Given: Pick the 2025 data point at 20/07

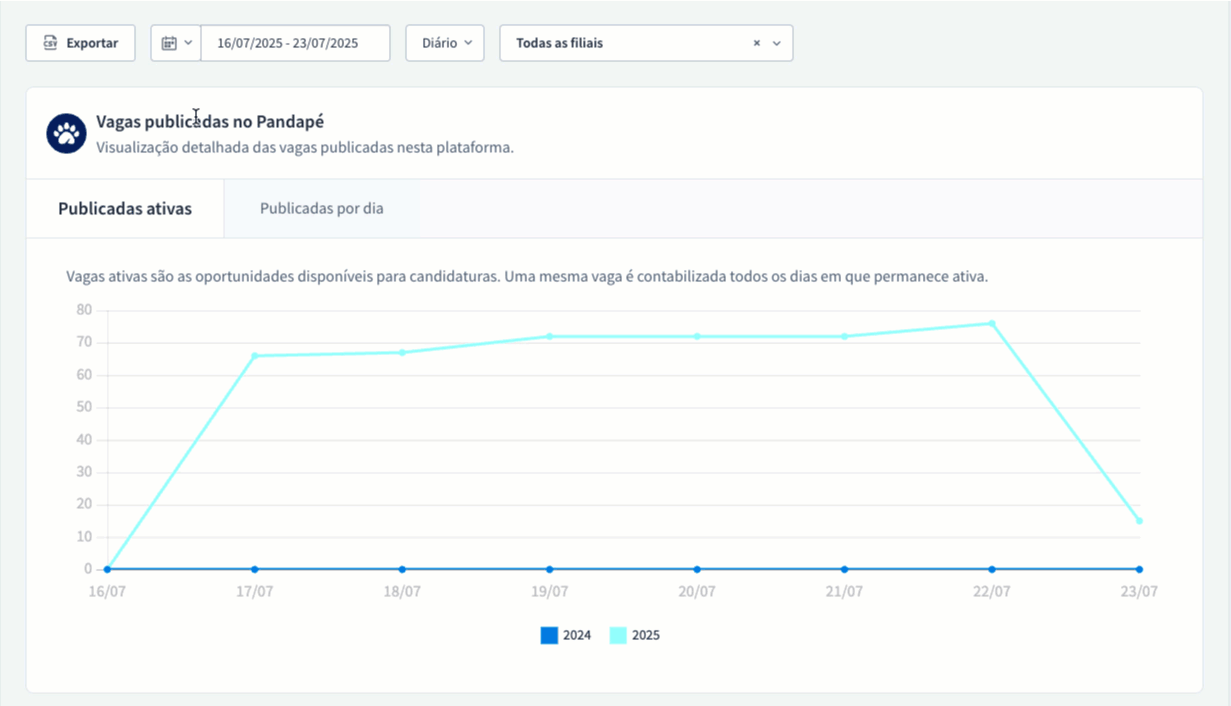Looking at the screenshot, I should [697, 336].
